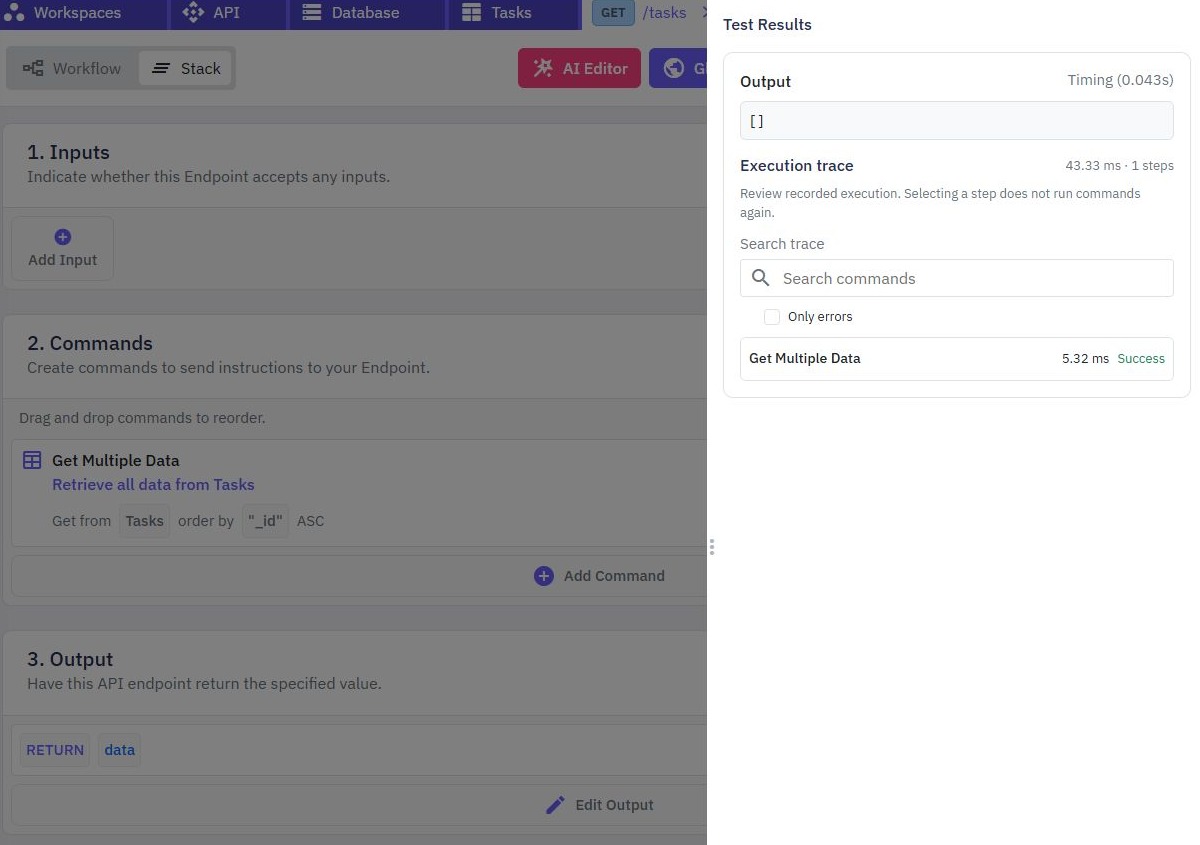The image size is (1200, 845).
Task: Click the Test Results title
Action: tap(767, 24)
